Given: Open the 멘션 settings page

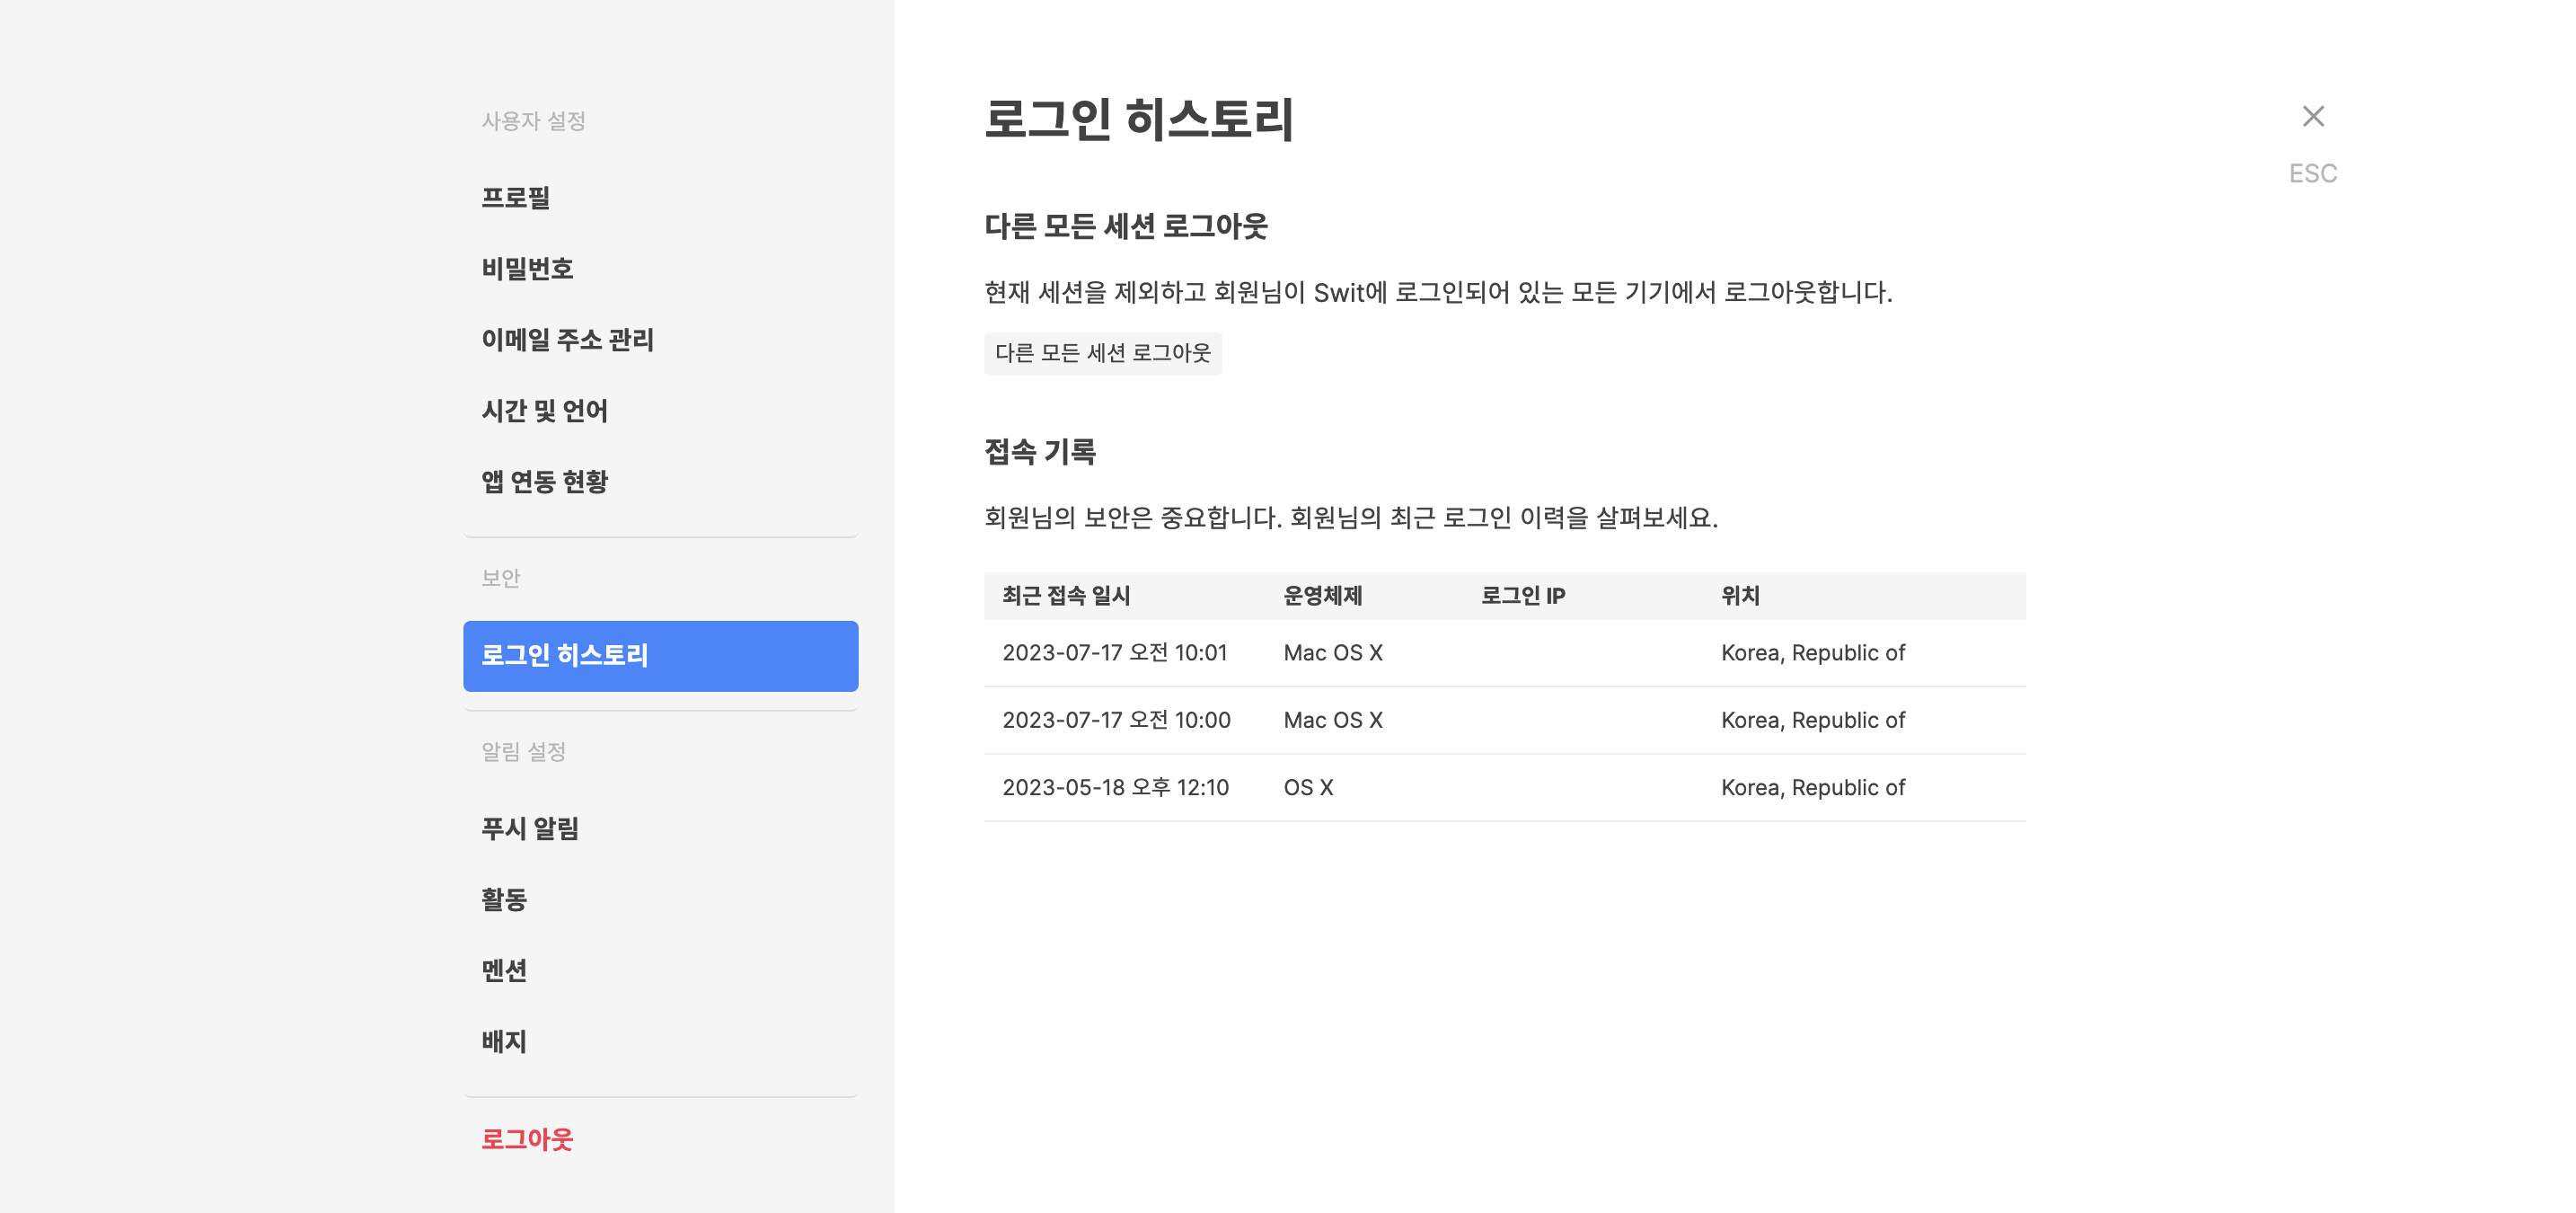Looking at the screenshot, I should pyautogui.click(x=504, y=971).
